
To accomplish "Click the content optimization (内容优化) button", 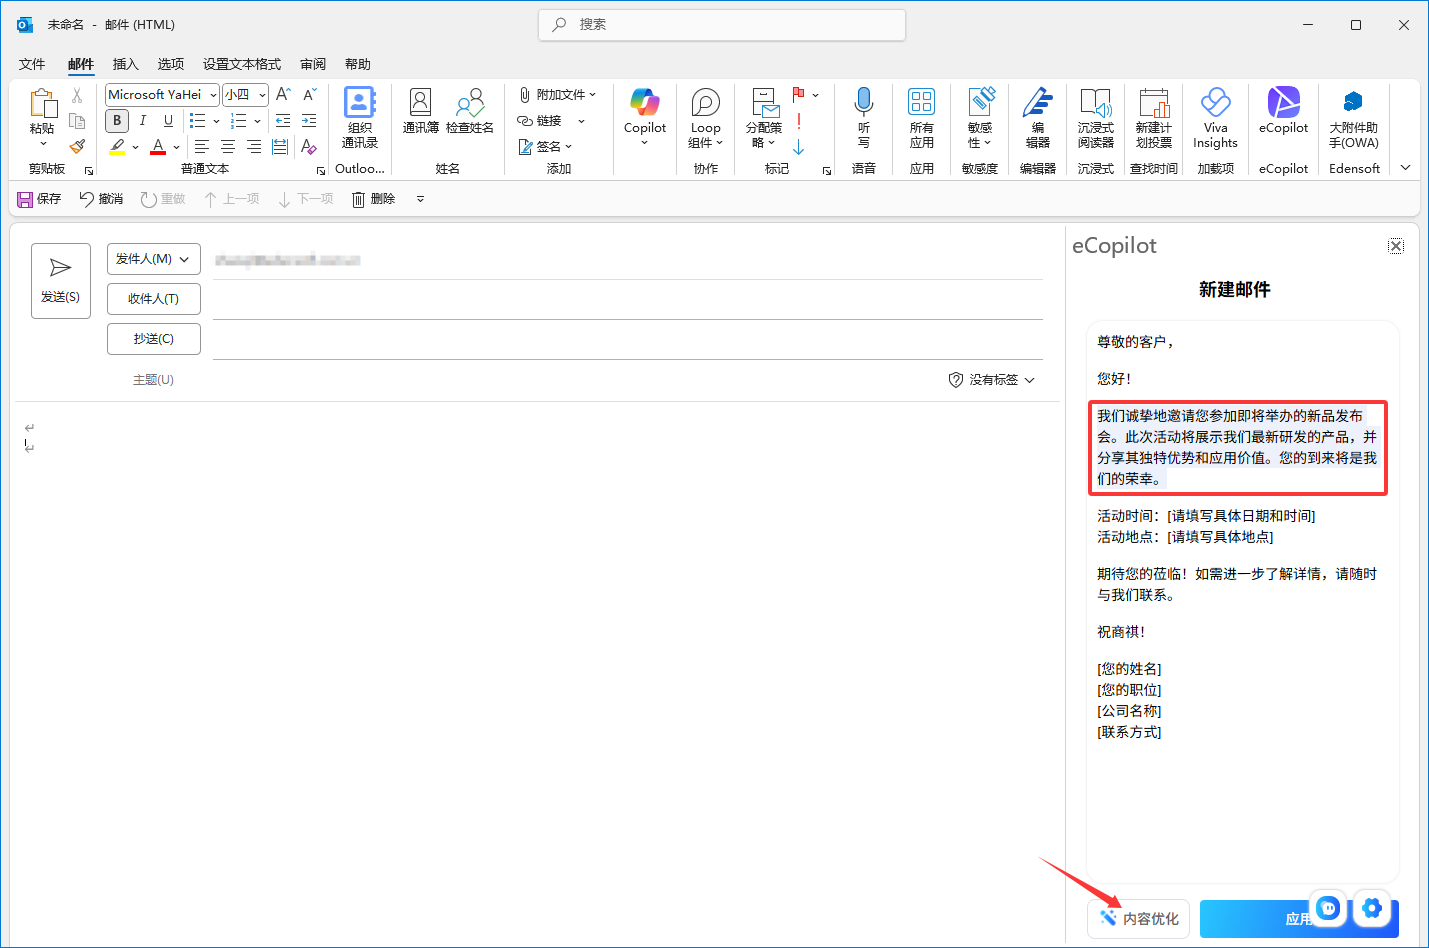I will click(x=1139, y=918).
